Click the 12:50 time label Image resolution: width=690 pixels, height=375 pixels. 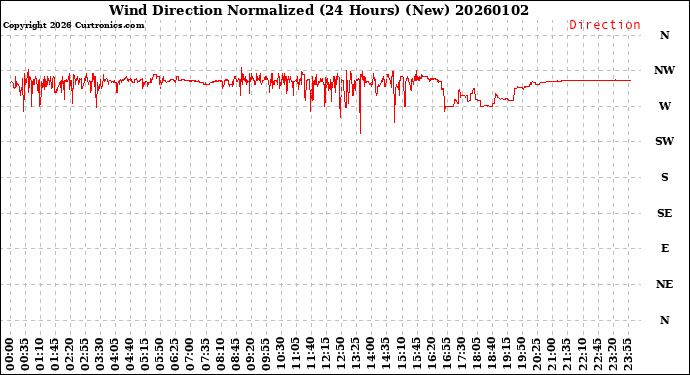pyautogui.click(x=341, y=354)
